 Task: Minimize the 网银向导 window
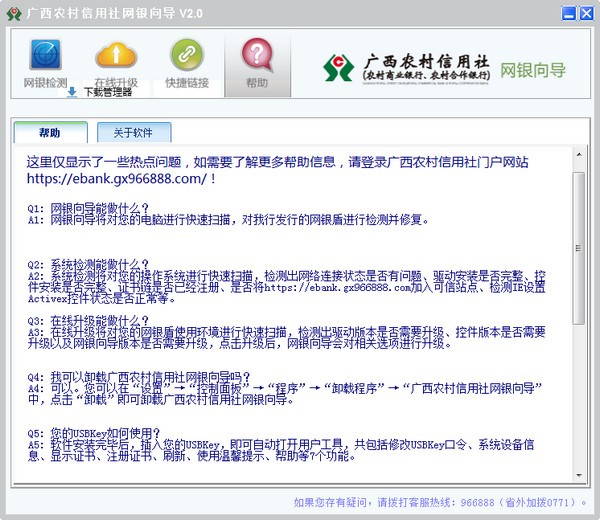click(x=569, y=13)
